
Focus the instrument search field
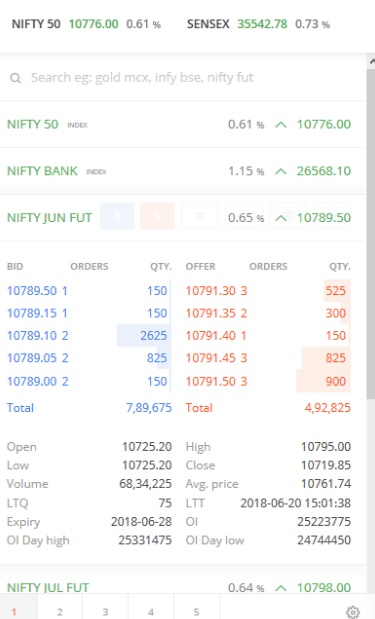click(x=183, y=77)
